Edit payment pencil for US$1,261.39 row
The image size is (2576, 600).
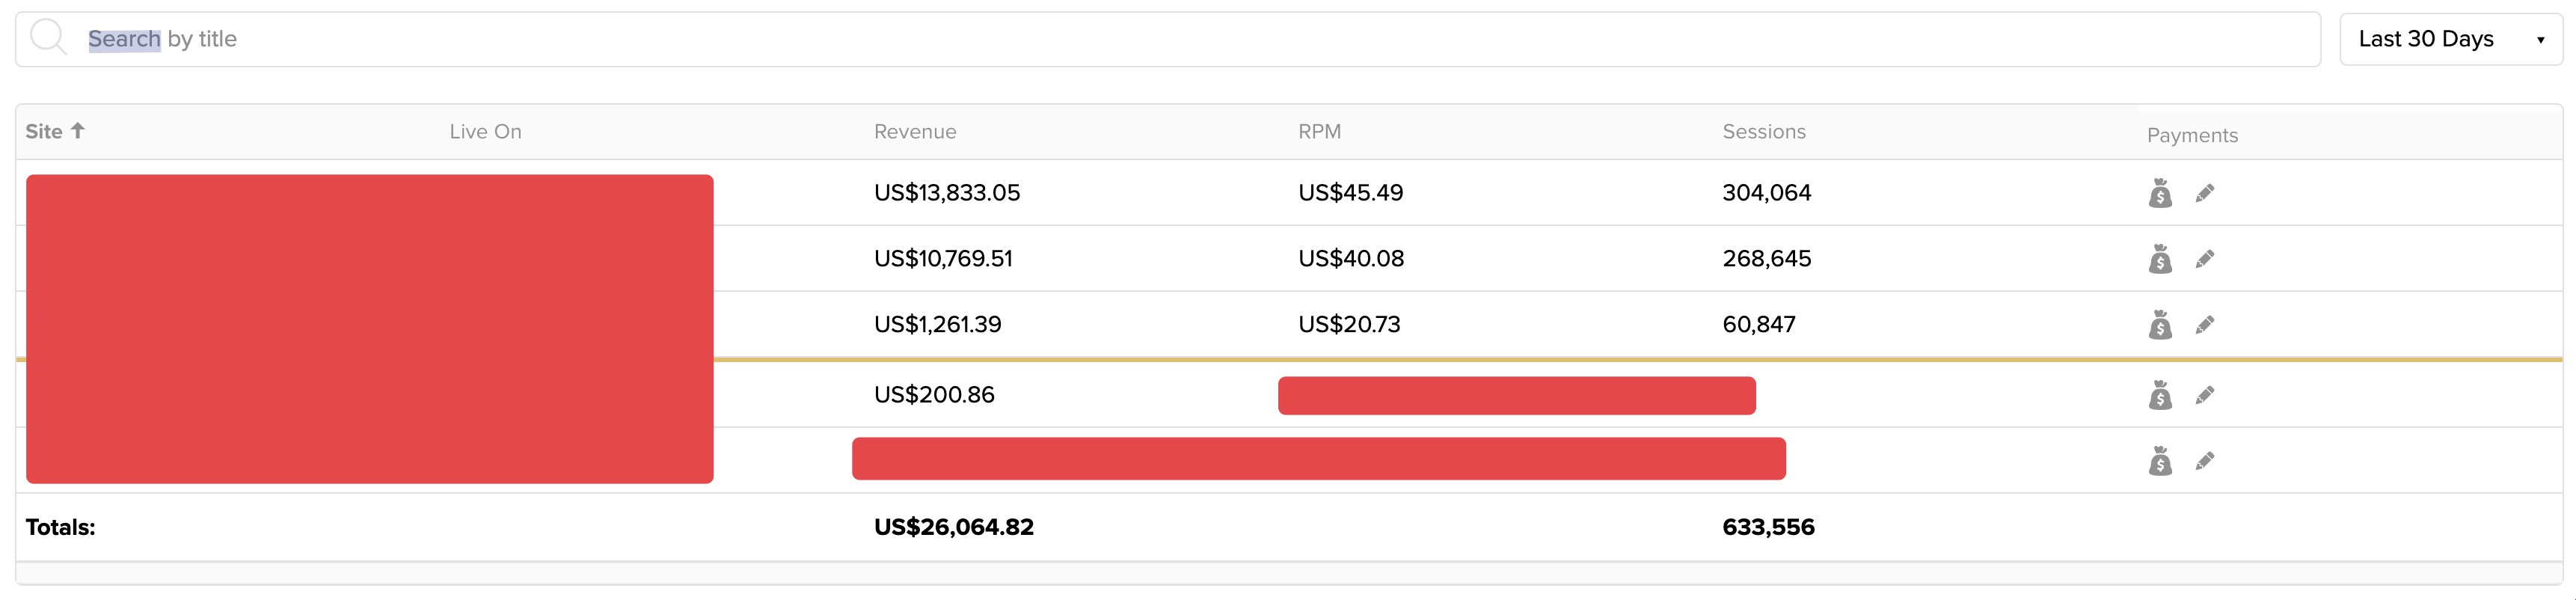point(2205,325)
